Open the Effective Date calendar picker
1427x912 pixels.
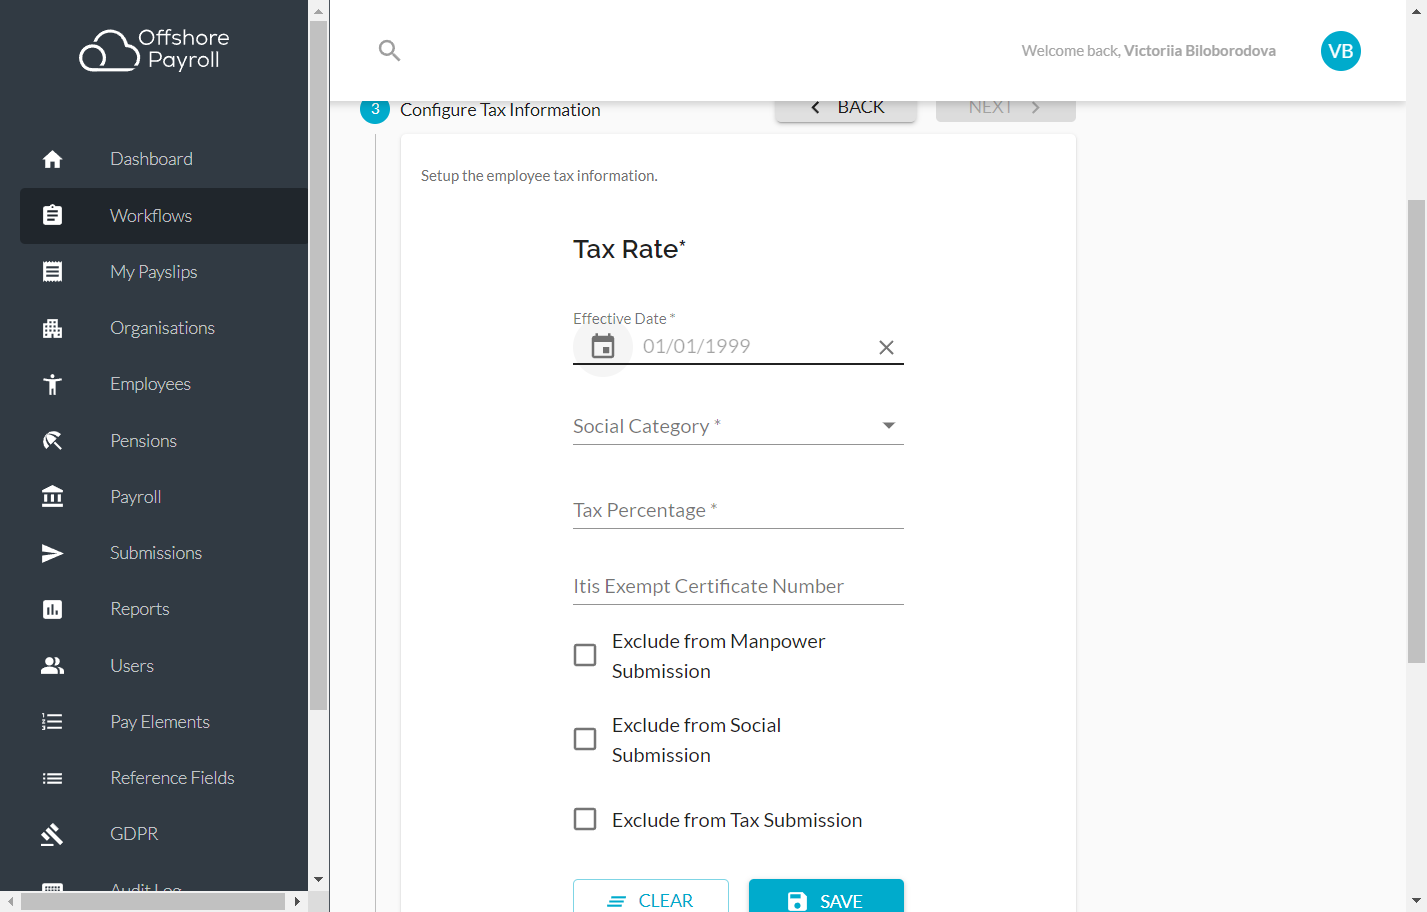603,346
